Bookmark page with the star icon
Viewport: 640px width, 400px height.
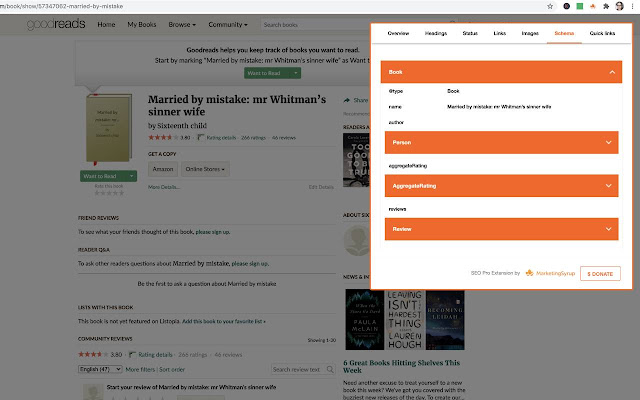pyautogui.click(x=550, y=6)
